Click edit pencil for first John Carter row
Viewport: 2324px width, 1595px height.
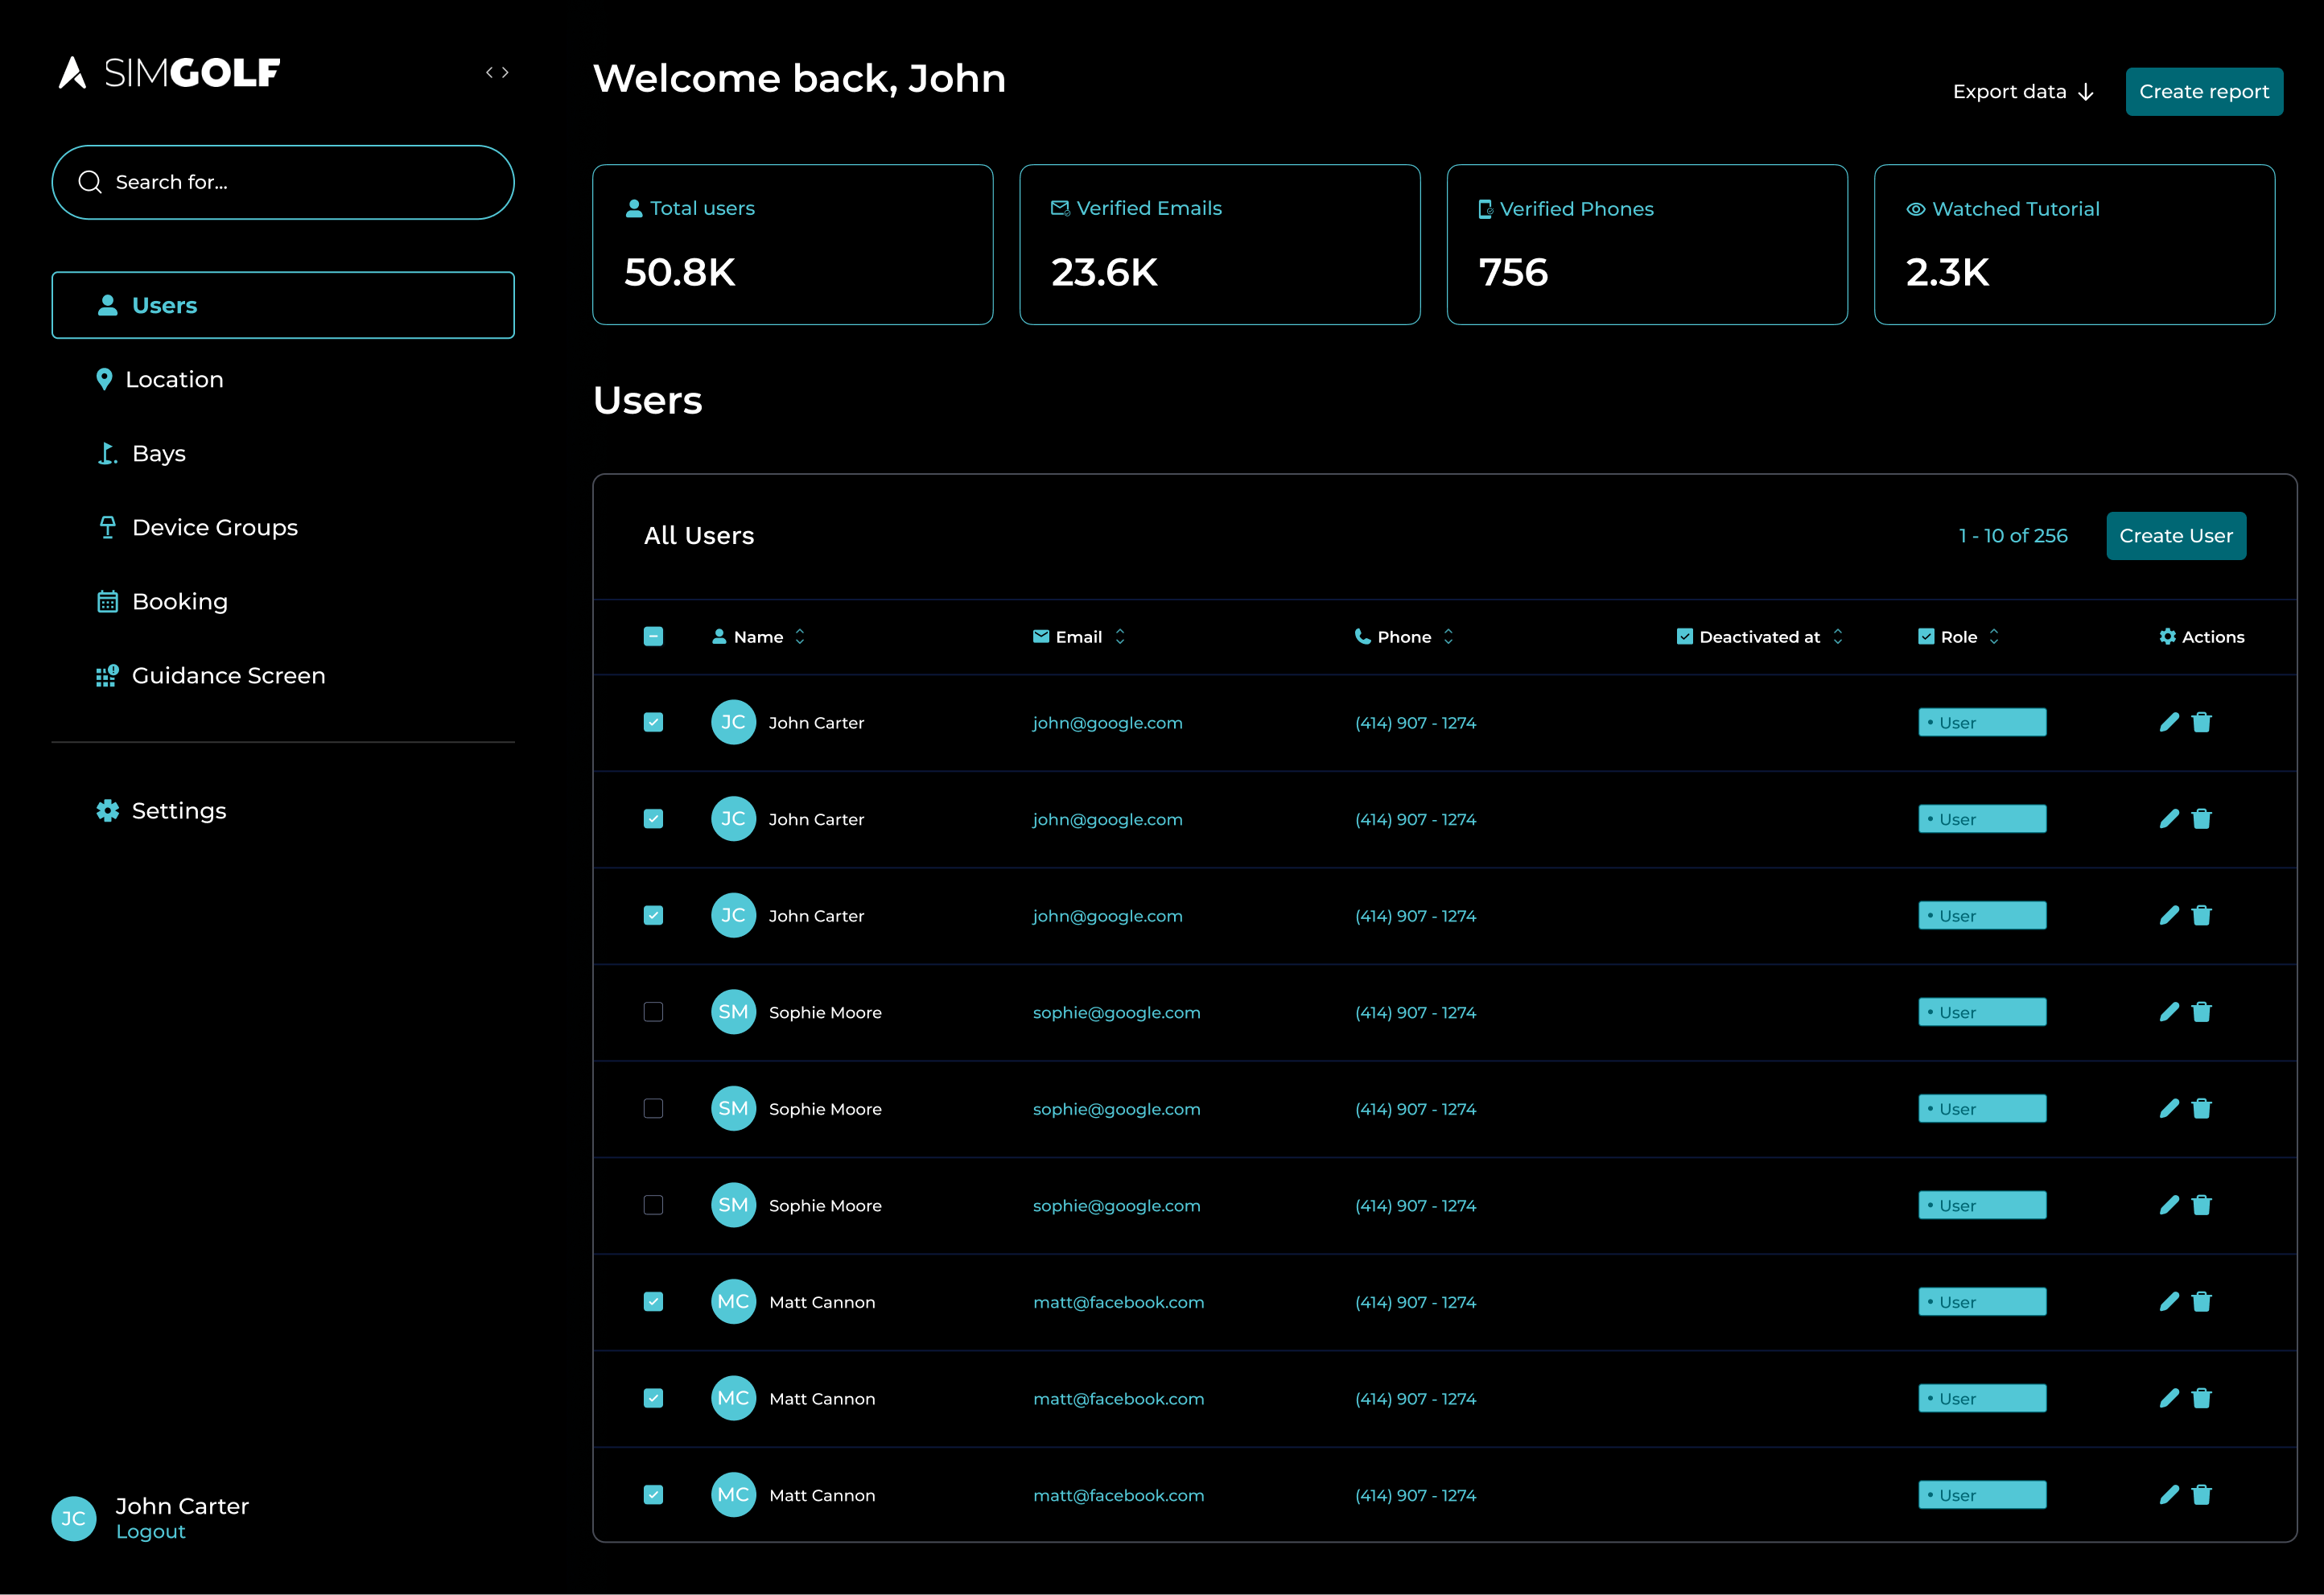pos(2168,722)
